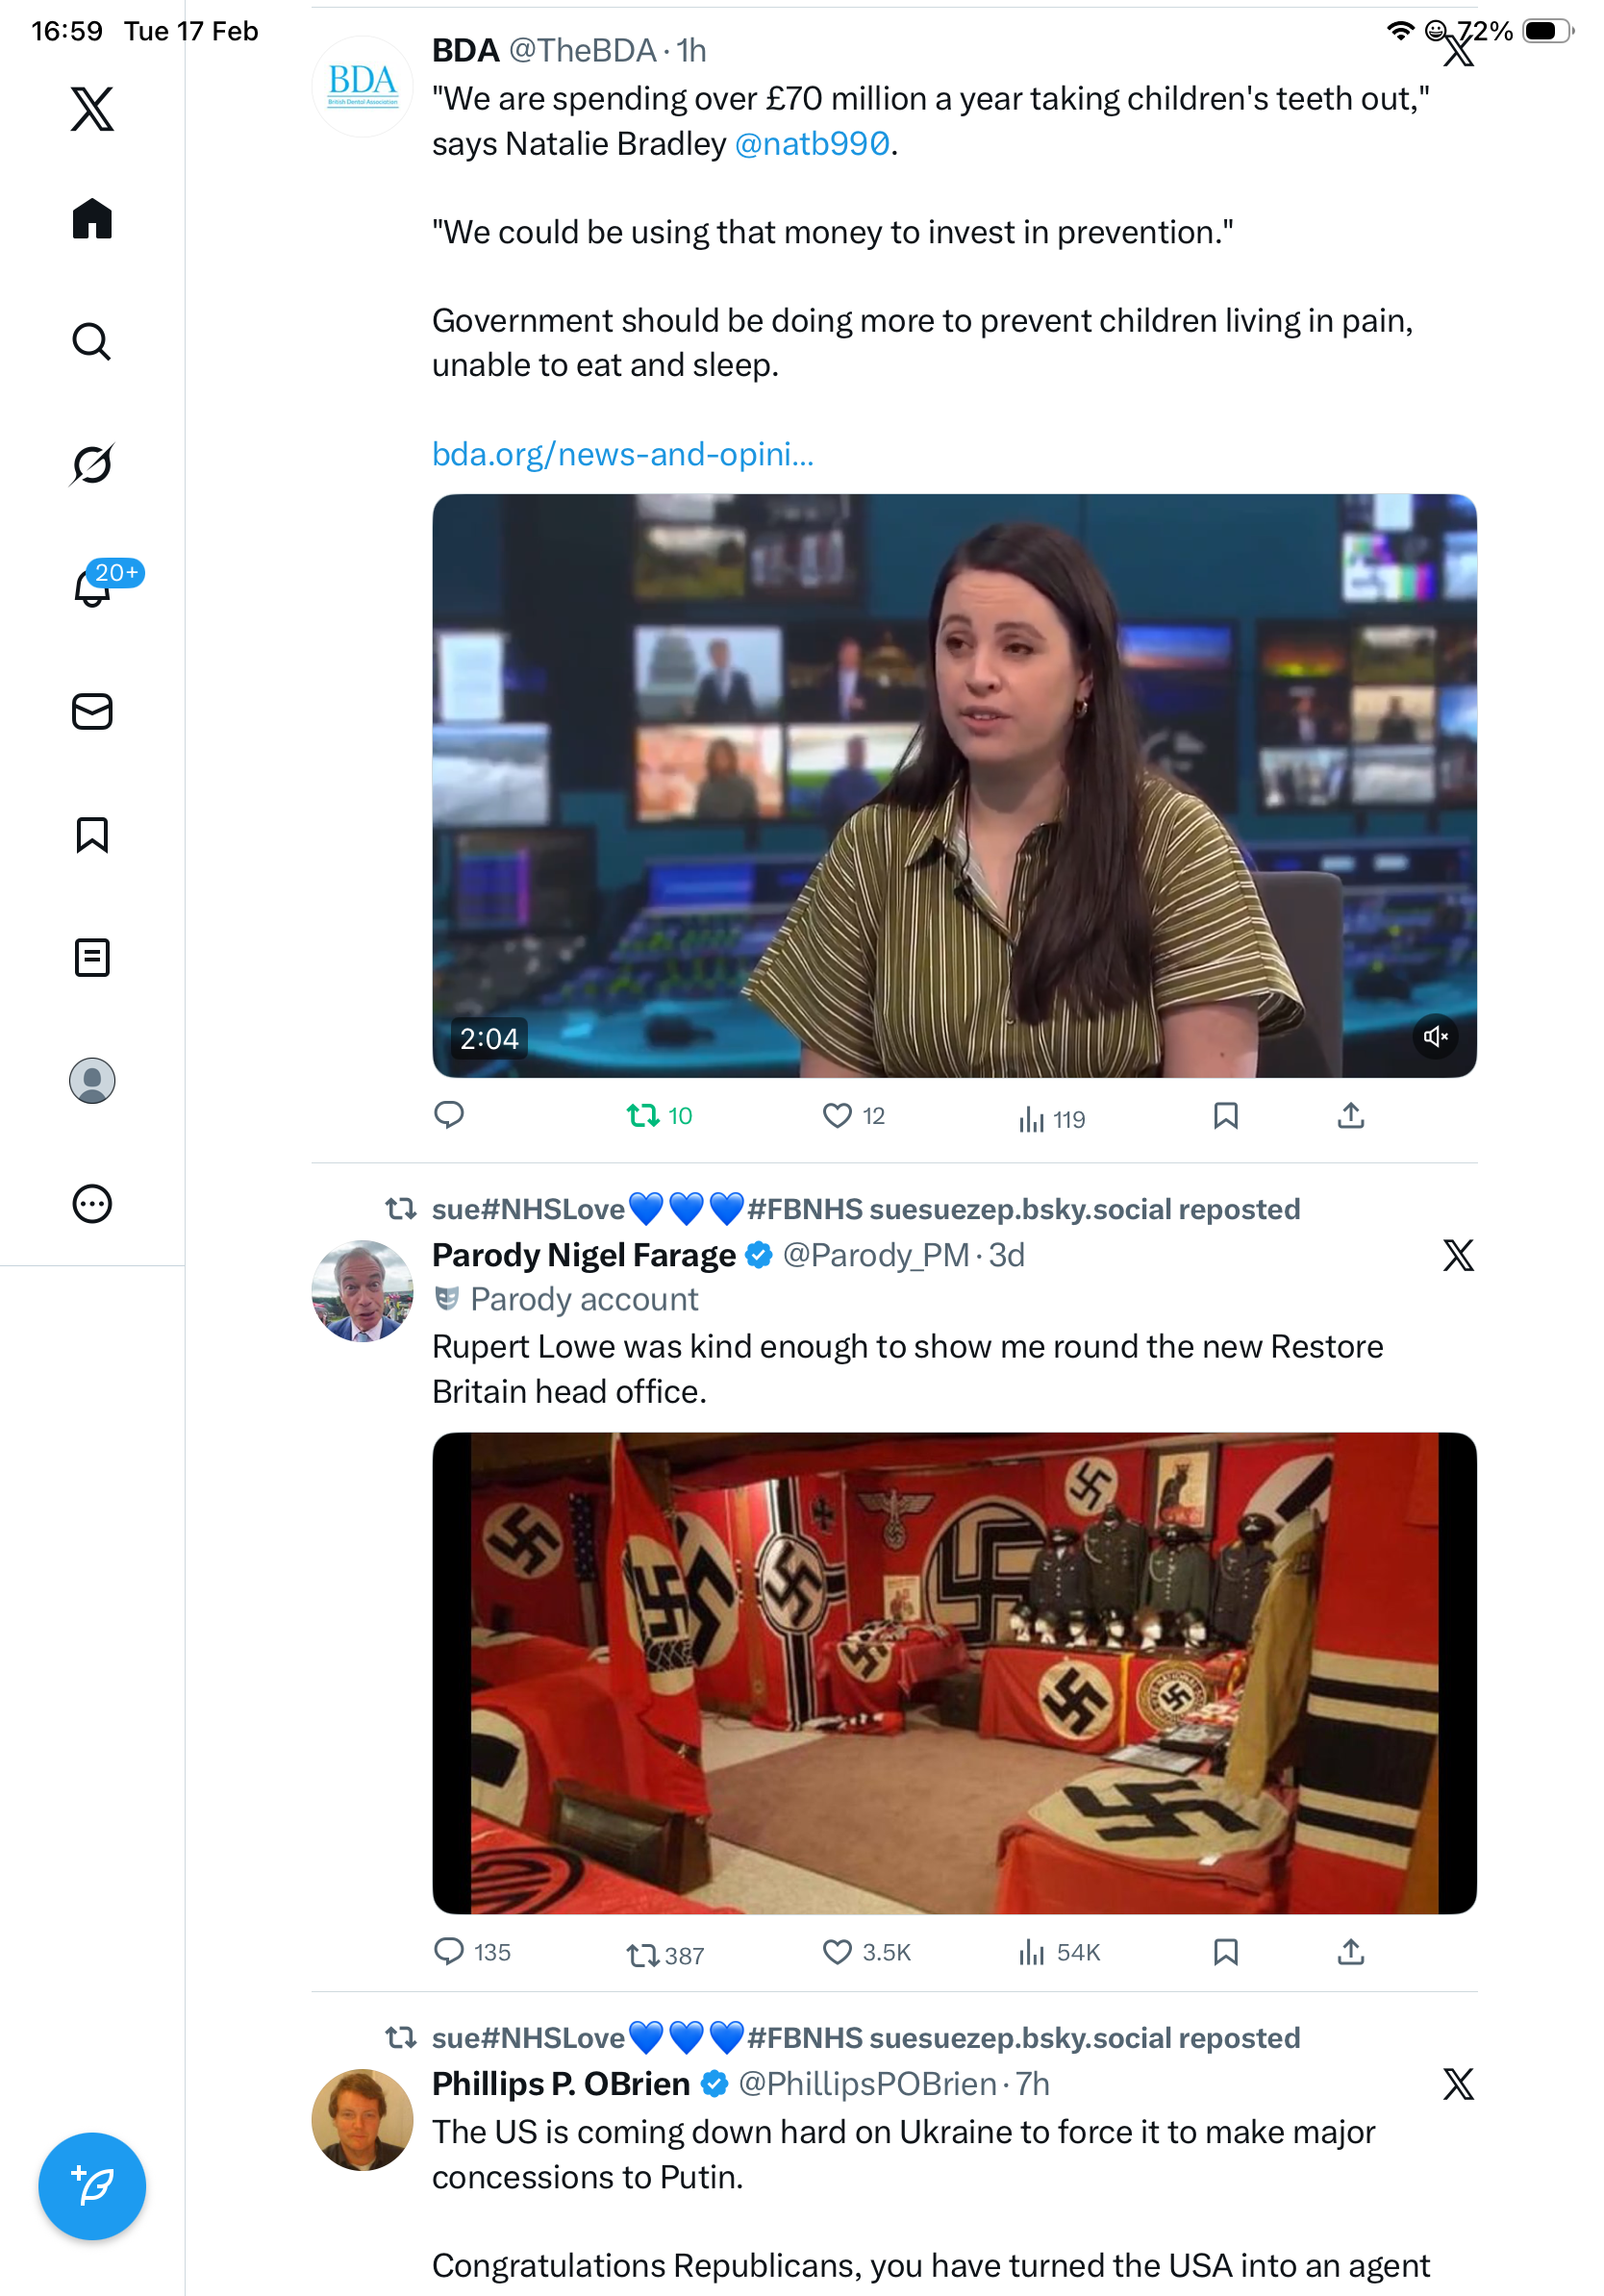Open the Search magnifier in sidebar

(x=92, y=341)
